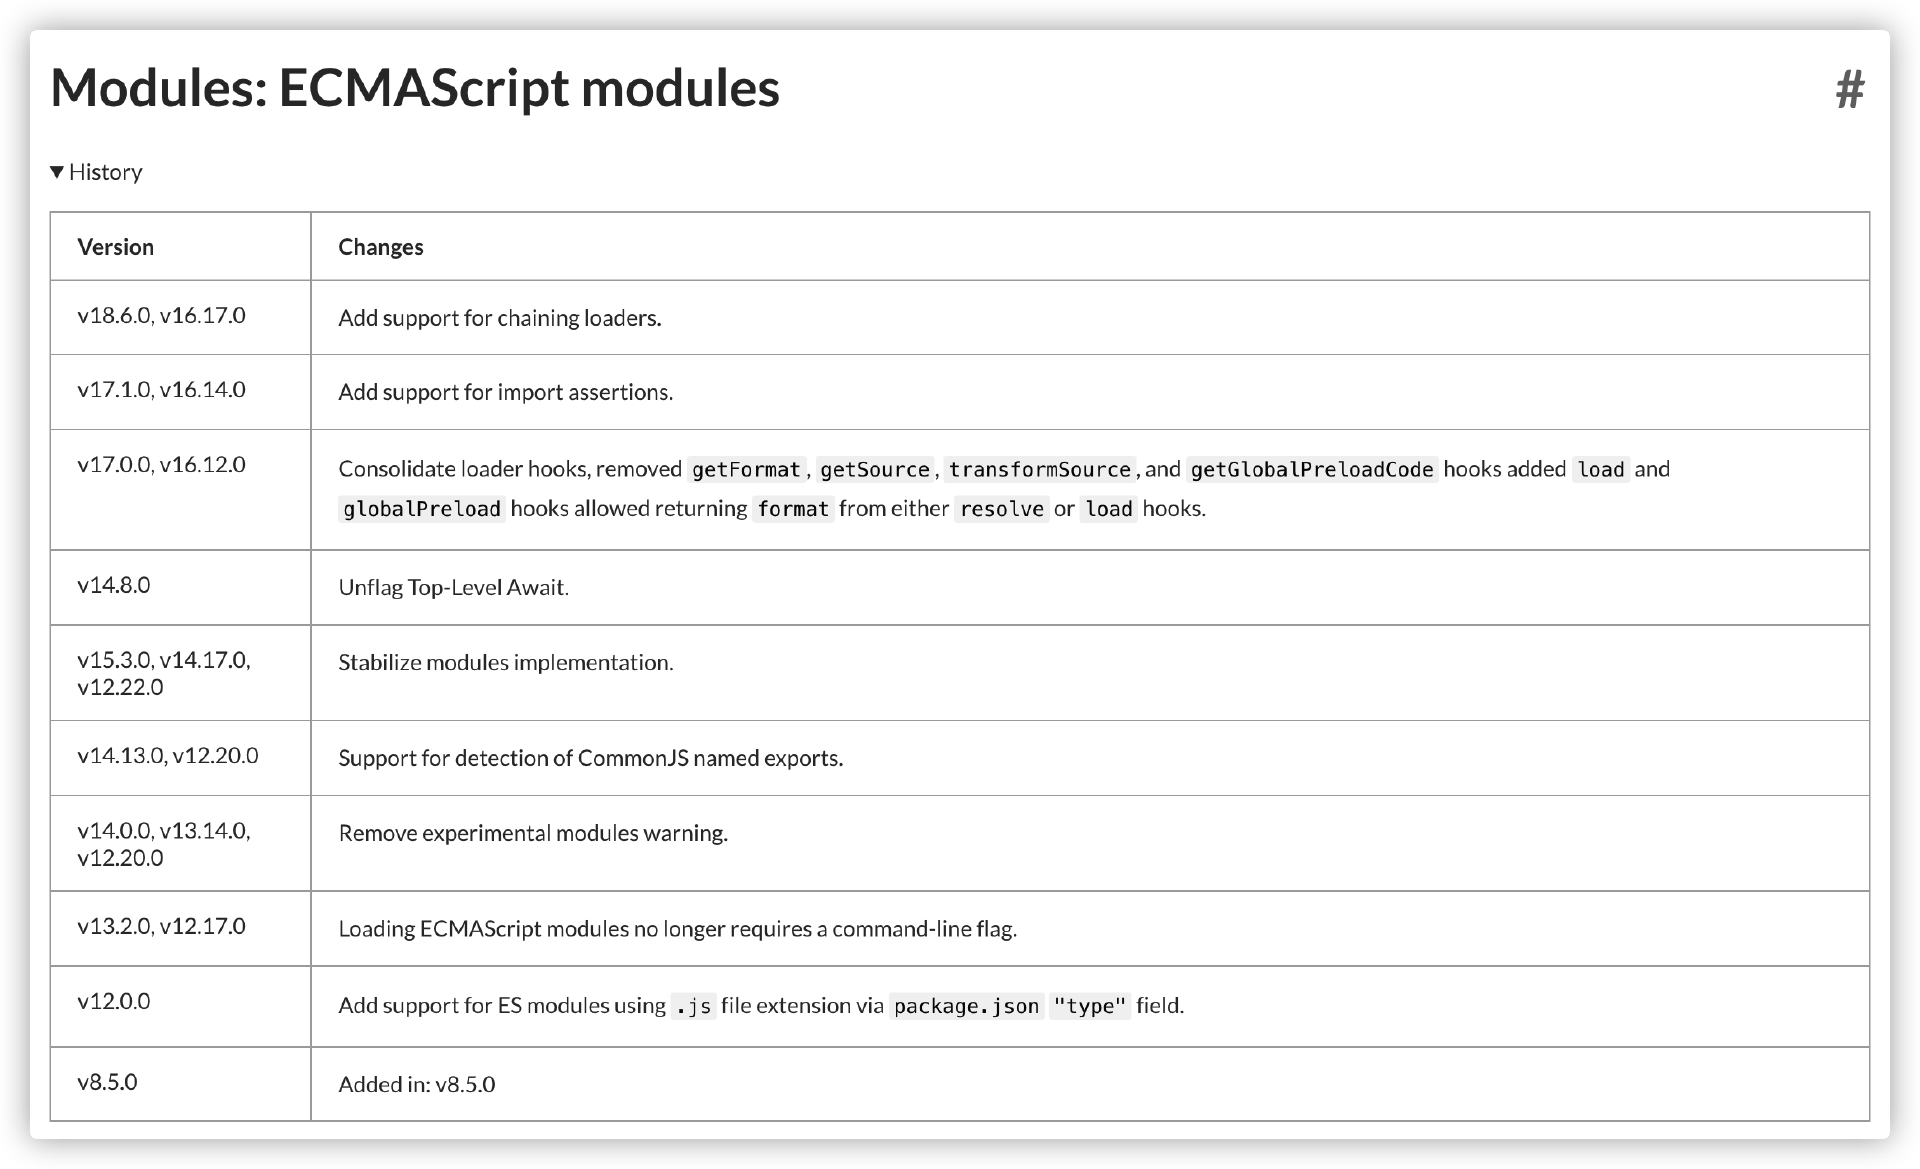Collapse the History disclosure triangle

(x=57, y=172)
